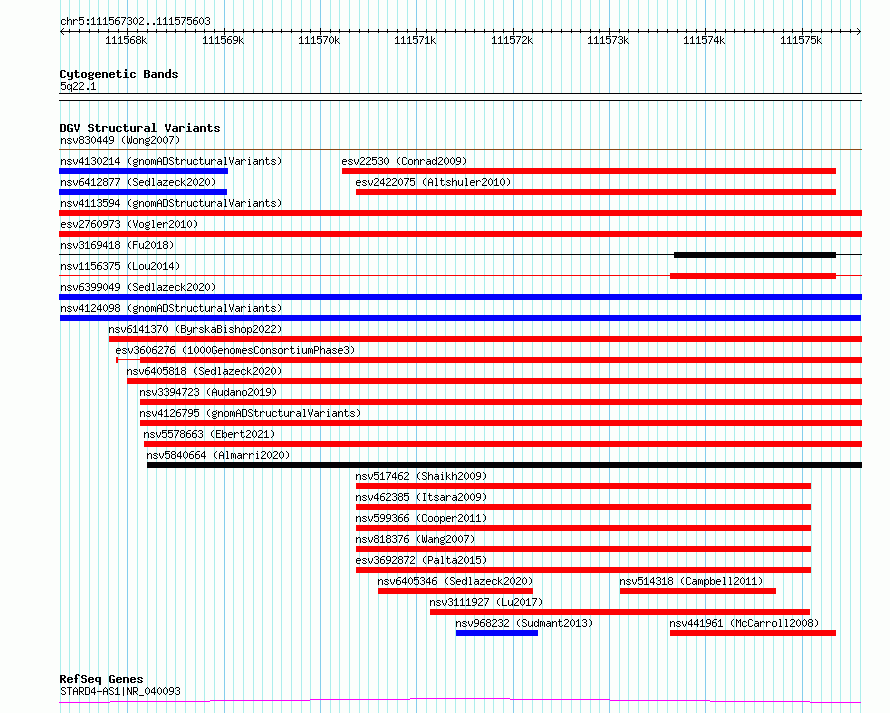Click the red nsv1156375 variant bar
The width and height of the screenshot is (890, 713).
pos(753,276)
